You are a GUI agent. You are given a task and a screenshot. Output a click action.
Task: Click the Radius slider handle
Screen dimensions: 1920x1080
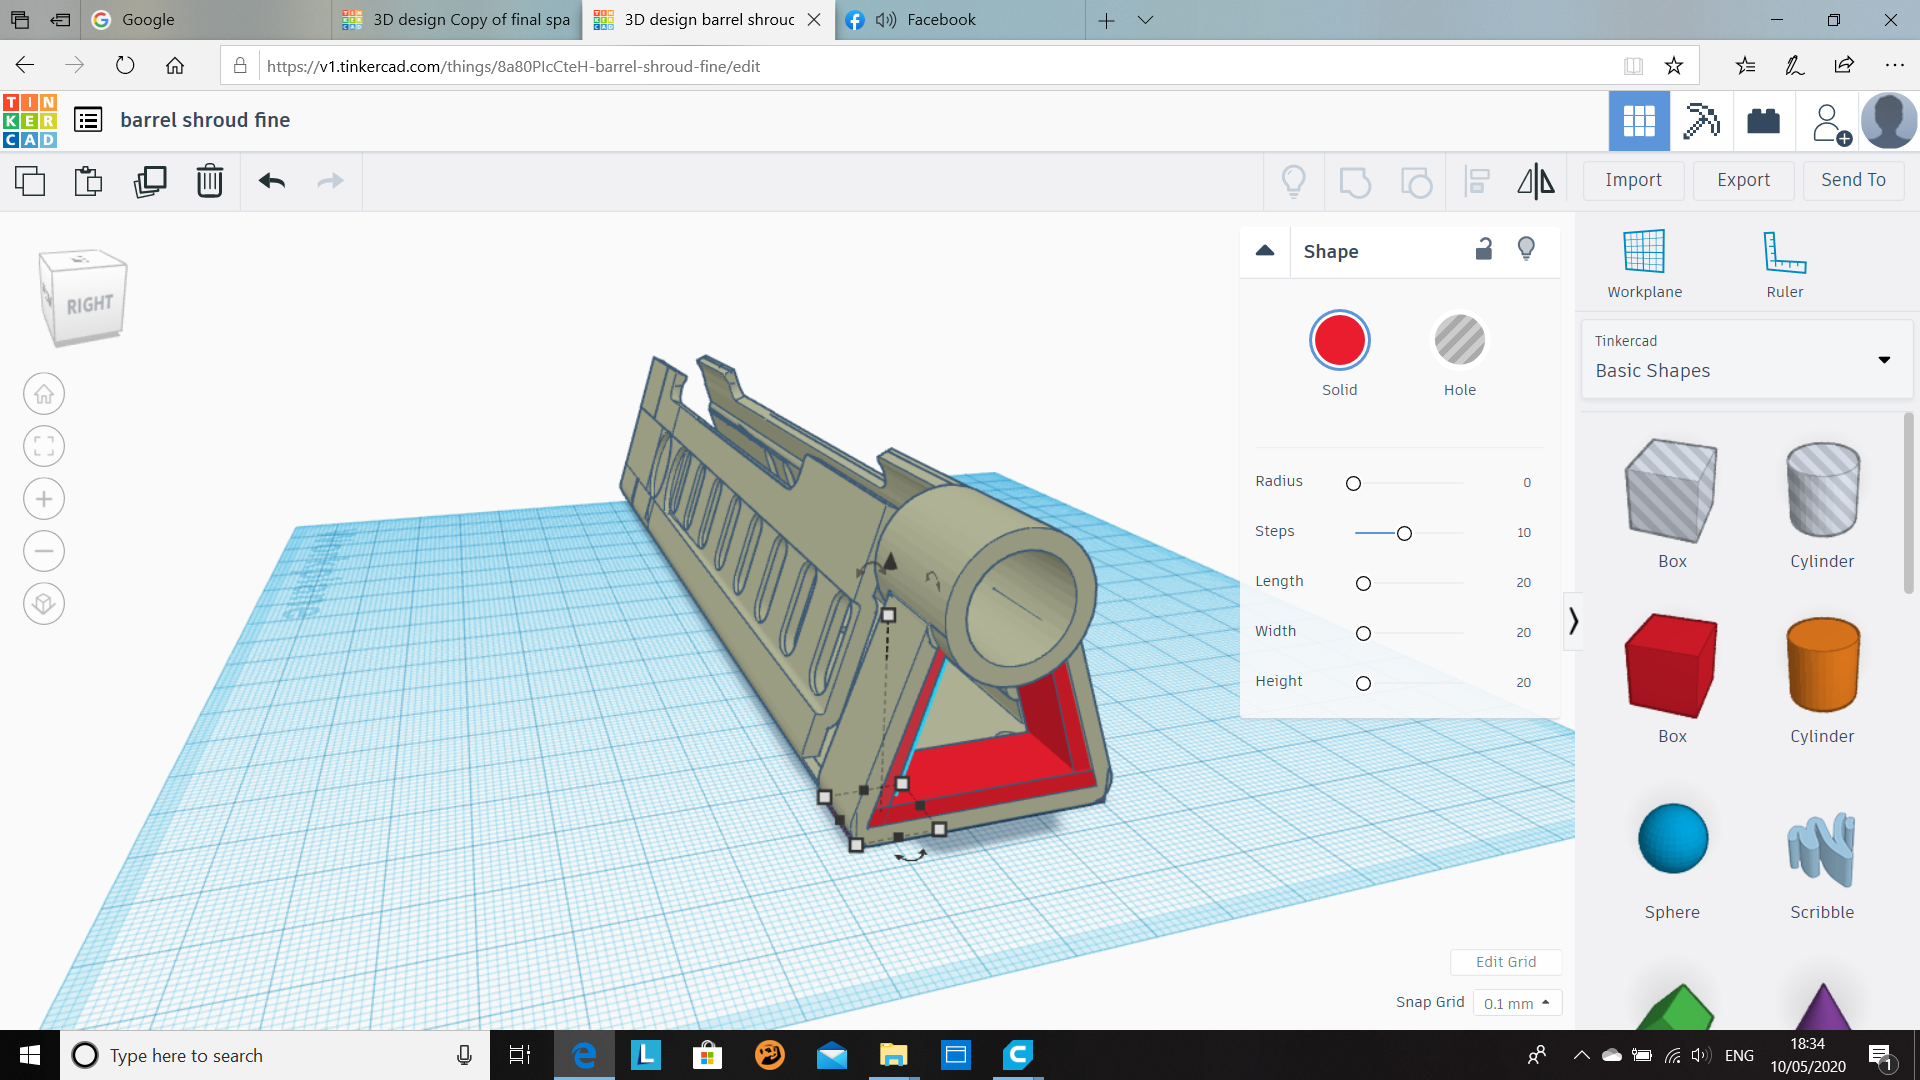pos(1353,483)
